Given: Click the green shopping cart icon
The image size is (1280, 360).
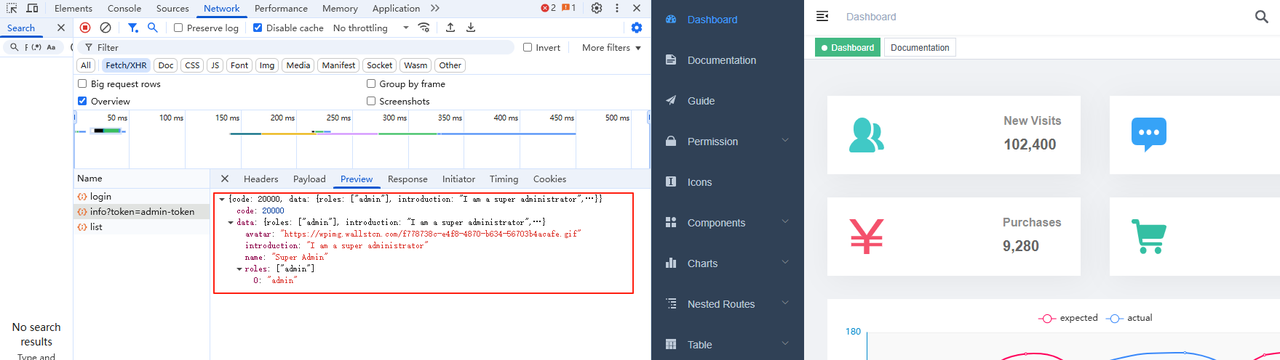Looking at the screenshot, I should pos(1149,236).
